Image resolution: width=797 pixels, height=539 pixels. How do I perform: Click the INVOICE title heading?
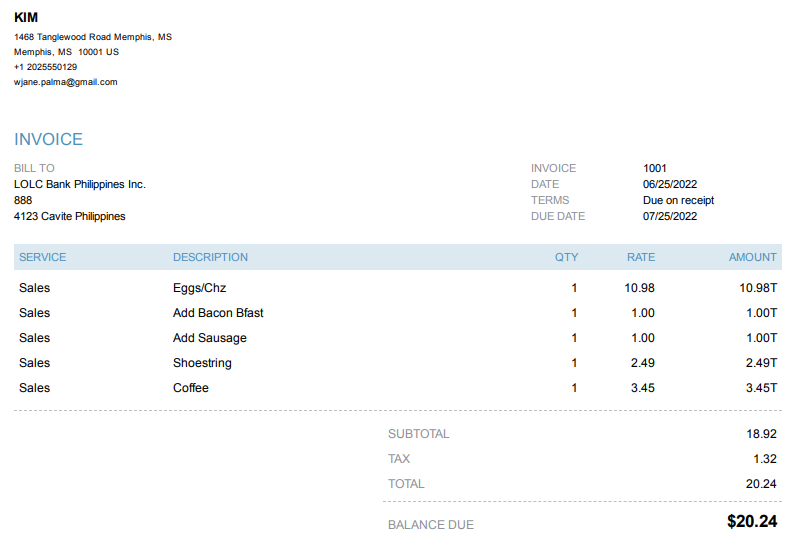[x=48, y=140]
